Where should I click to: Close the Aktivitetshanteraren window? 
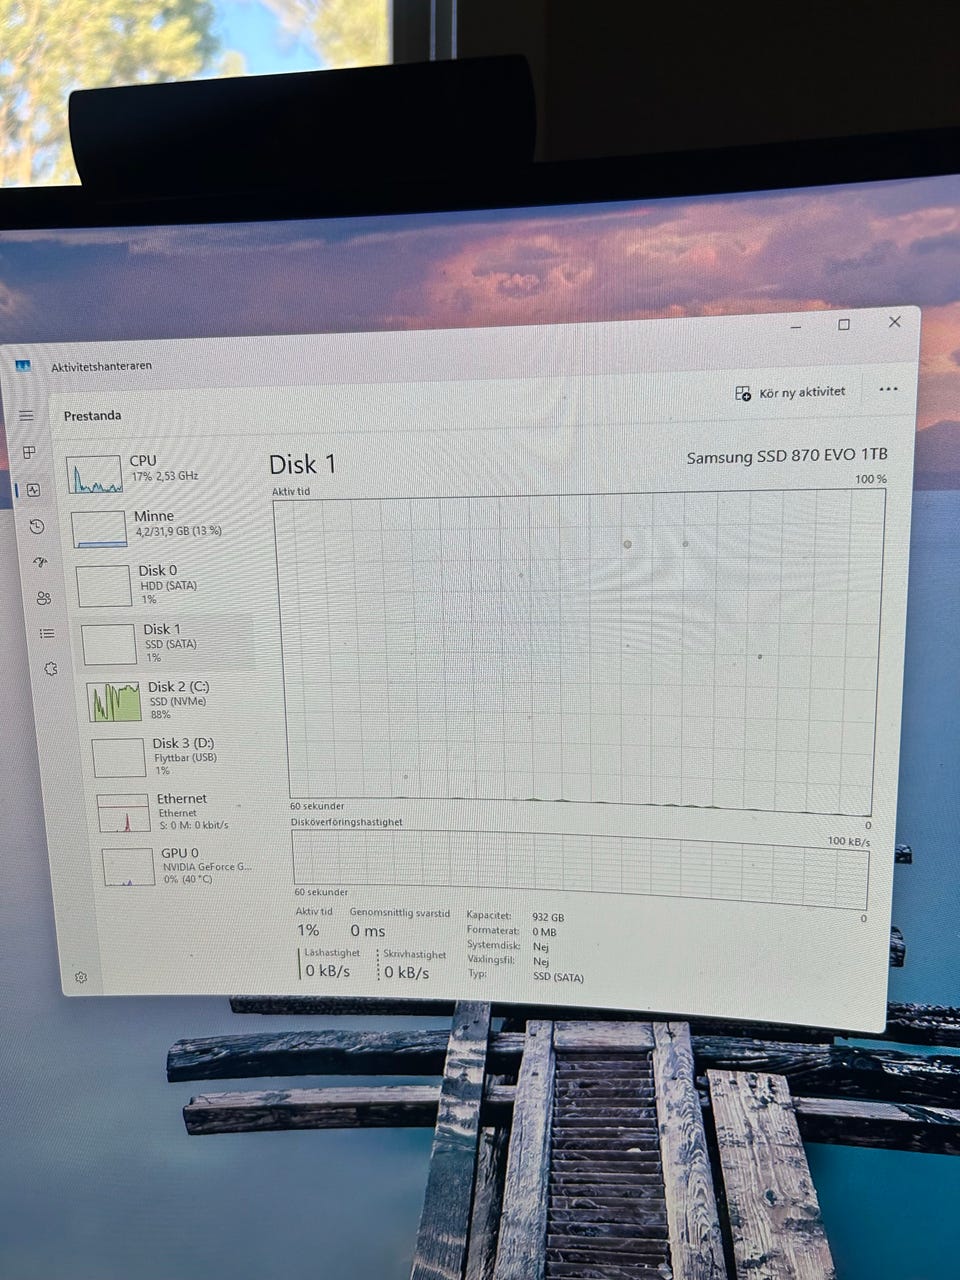click(895, 322)
